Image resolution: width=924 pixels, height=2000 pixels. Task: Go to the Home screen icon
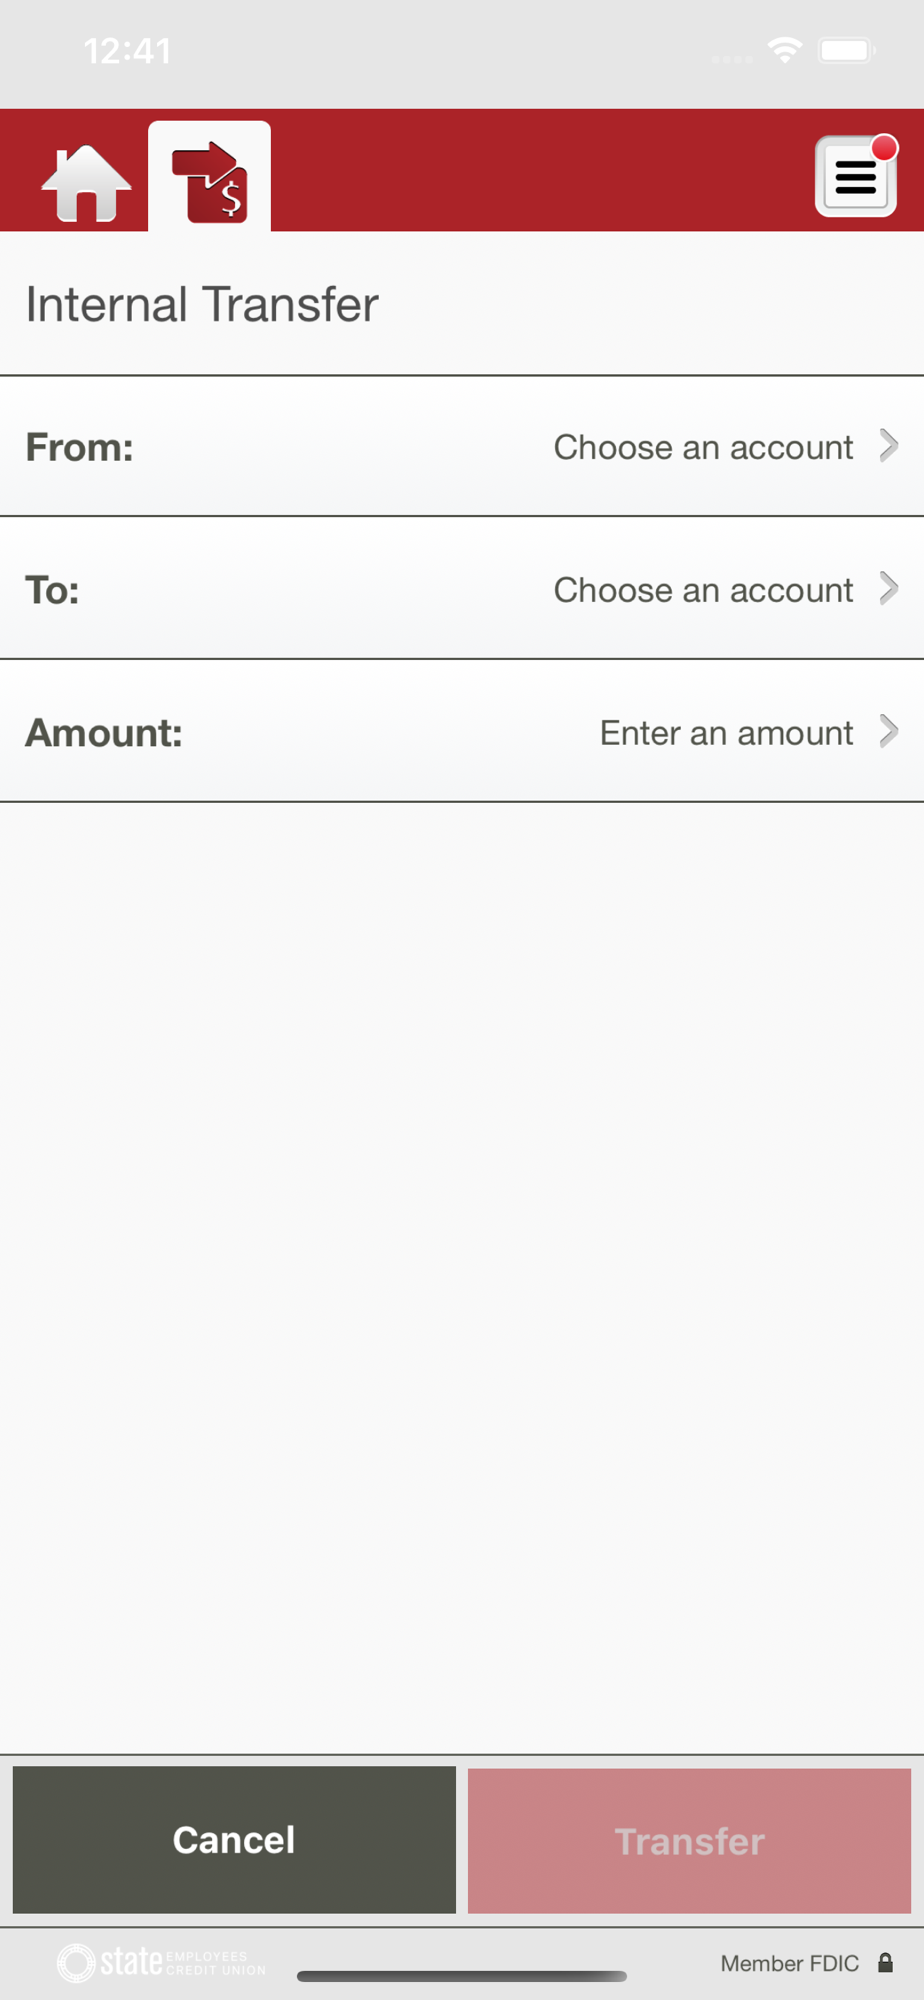pos(86,182)
